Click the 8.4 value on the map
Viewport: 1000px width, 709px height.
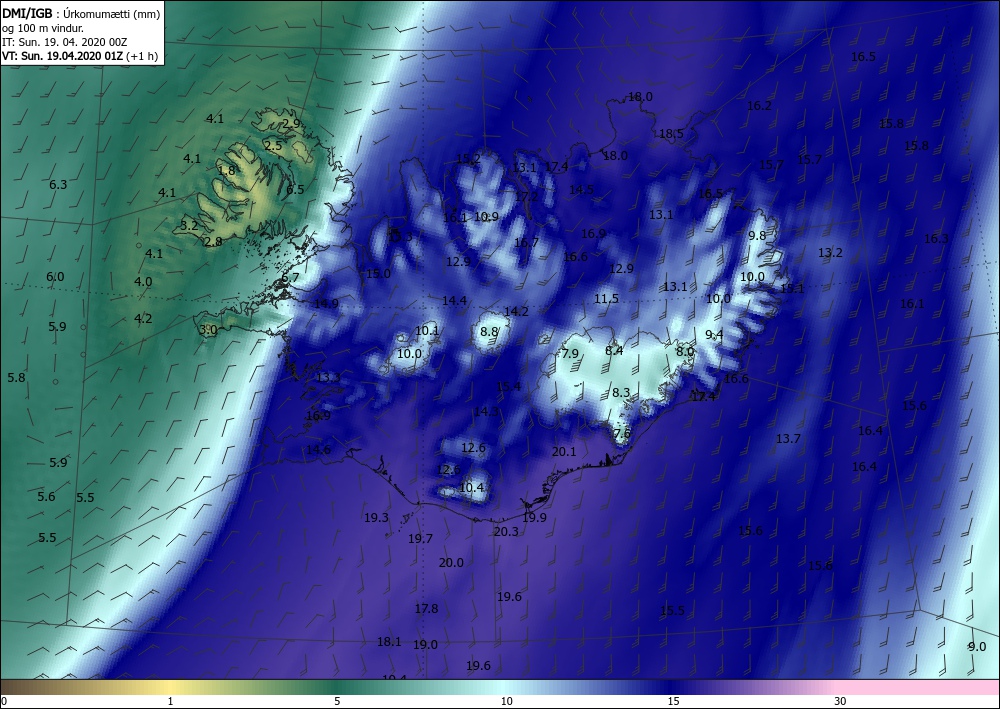[x=614, y=350]
